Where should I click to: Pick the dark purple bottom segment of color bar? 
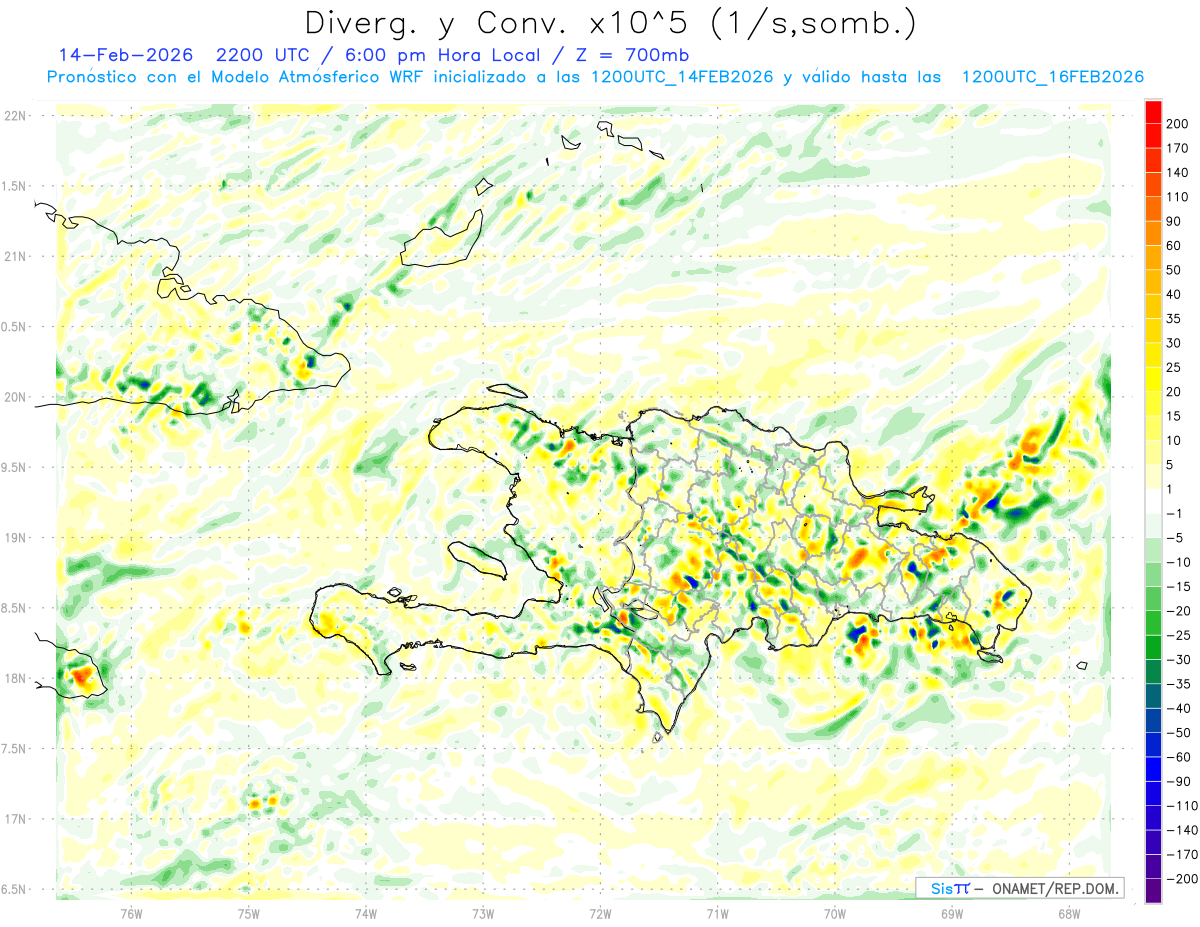tap(1153, 890)
